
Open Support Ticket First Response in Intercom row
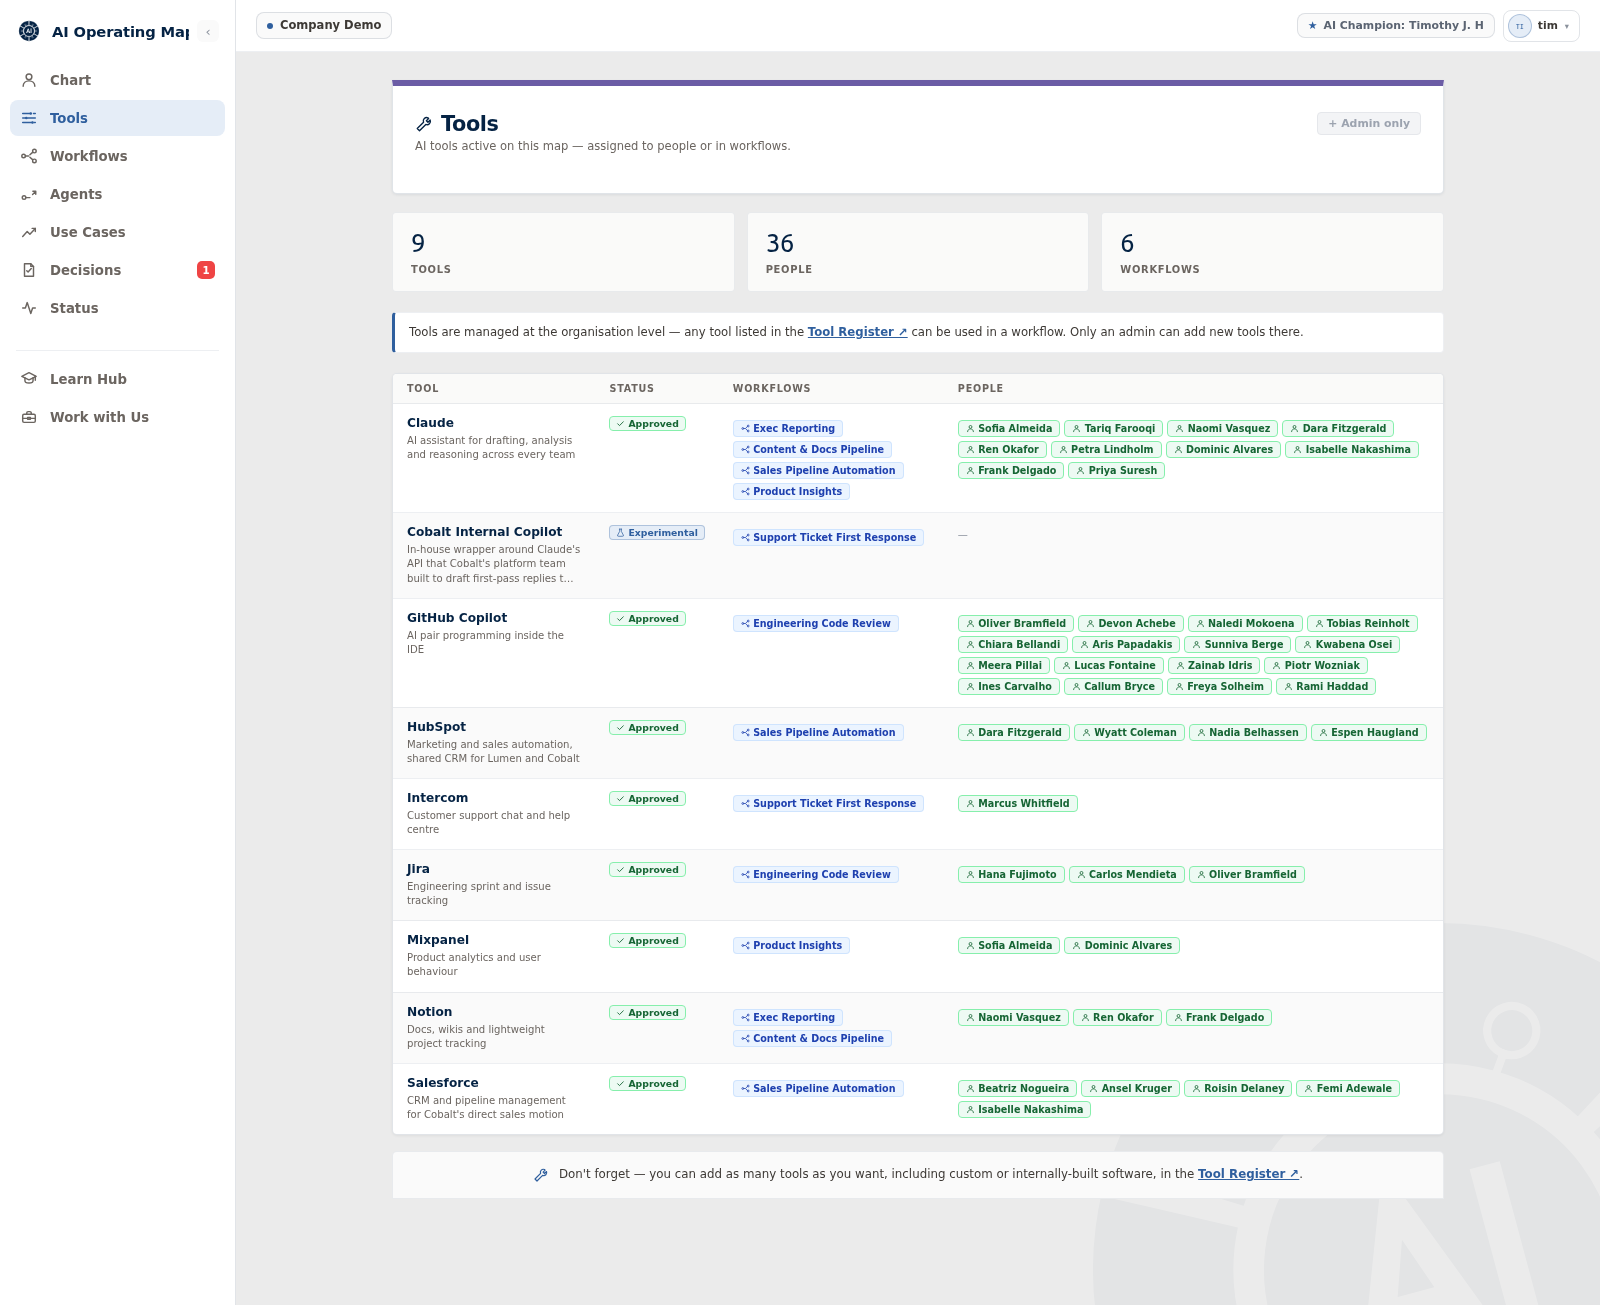pyautogui.click(x=828, y=803)
